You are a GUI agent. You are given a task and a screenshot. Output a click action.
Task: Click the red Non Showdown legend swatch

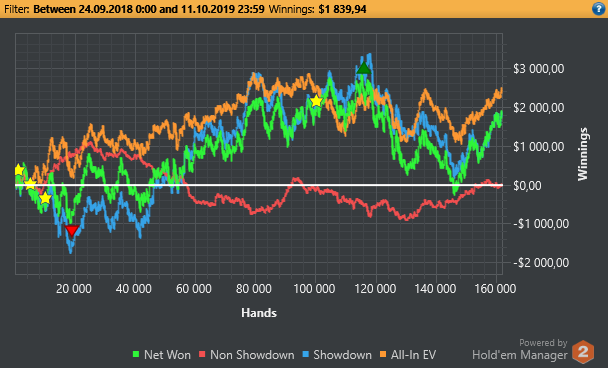[202, 354]
